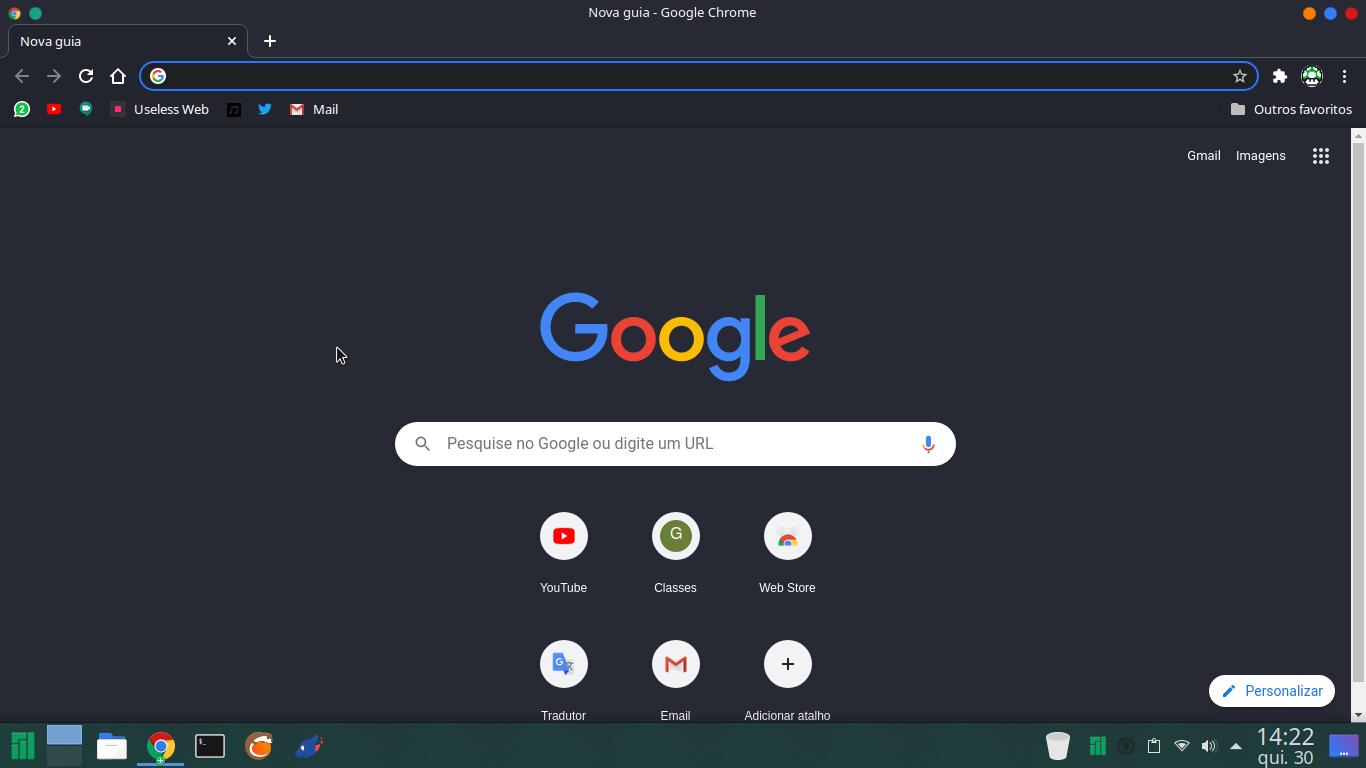
Task: Click the Google icon in address bar
Action: click(158, 76)
